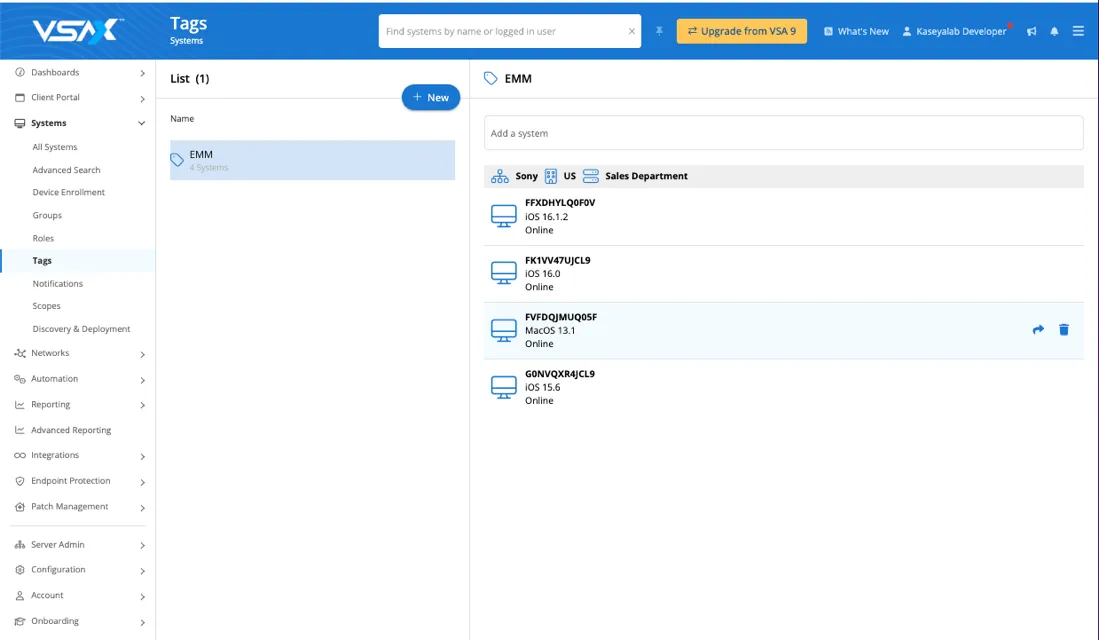Open All Systems in sidebar

[55, 147]
